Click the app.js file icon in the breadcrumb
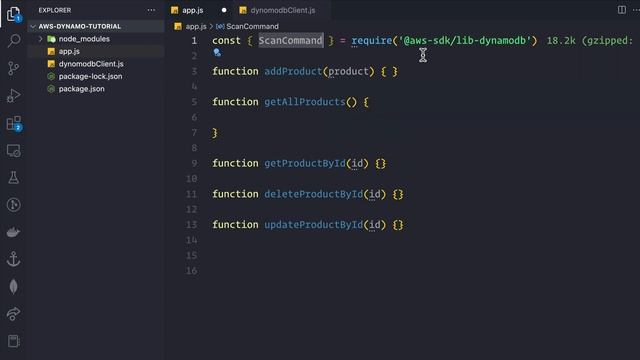Viewport: 640px width, 360px height. [178, 27]
